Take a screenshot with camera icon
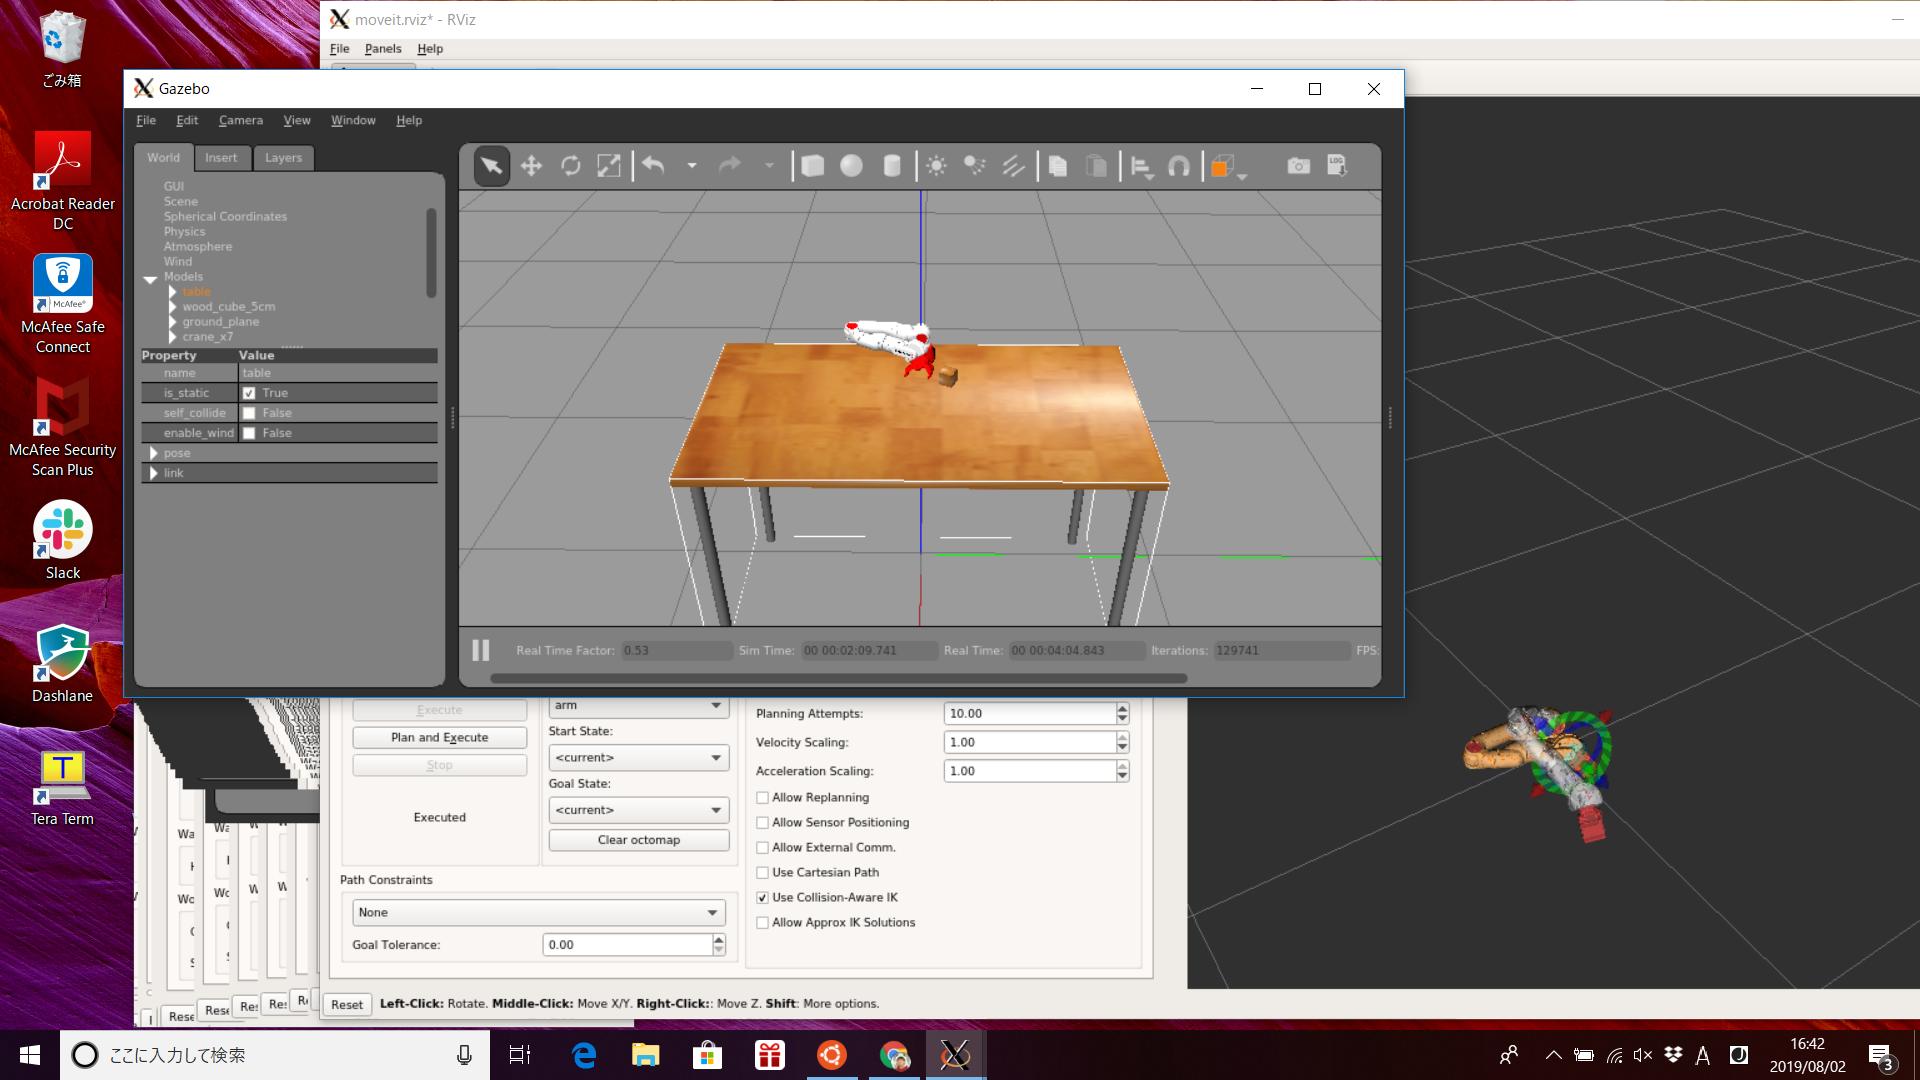This screenshot has width=1920, height=1080. [1298, 166]
